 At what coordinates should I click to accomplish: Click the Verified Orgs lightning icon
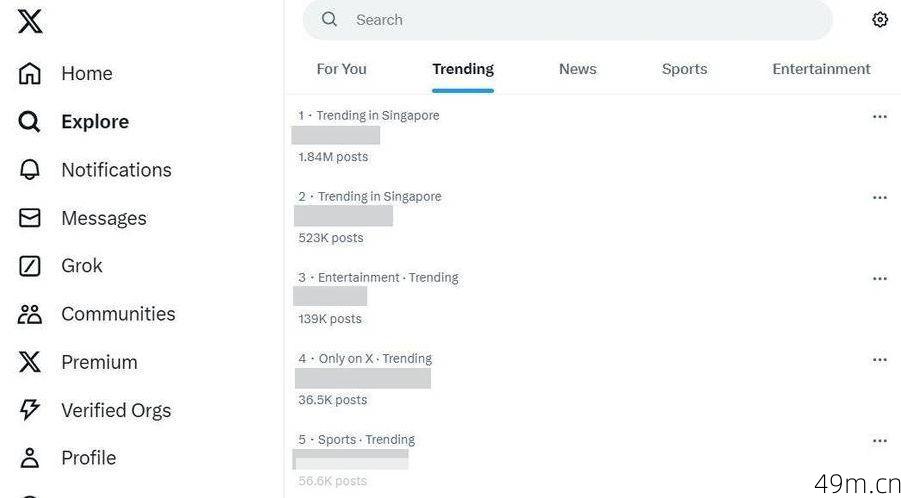coord(29,410)
